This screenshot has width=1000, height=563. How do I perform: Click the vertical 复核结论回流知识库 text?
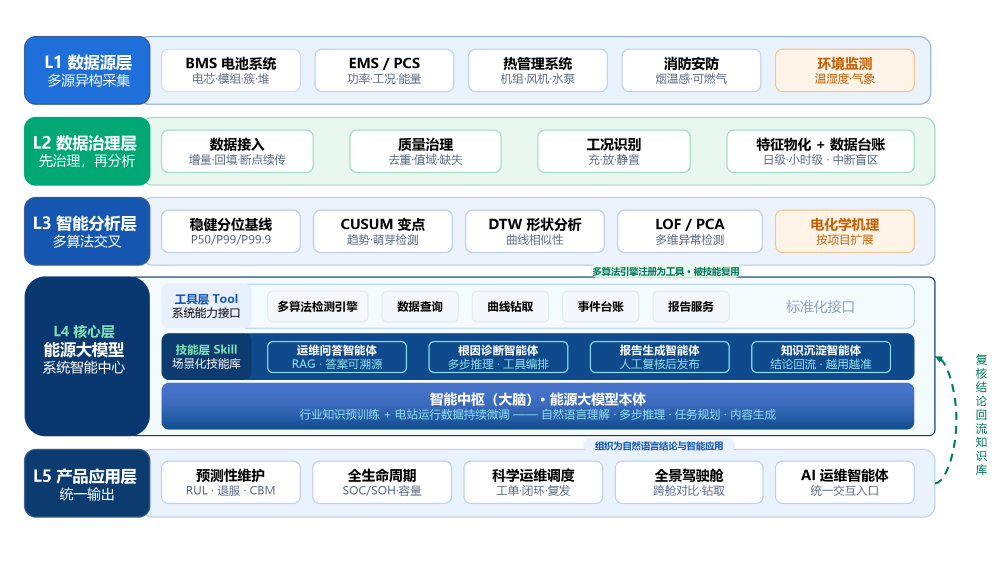pos(982,415)
